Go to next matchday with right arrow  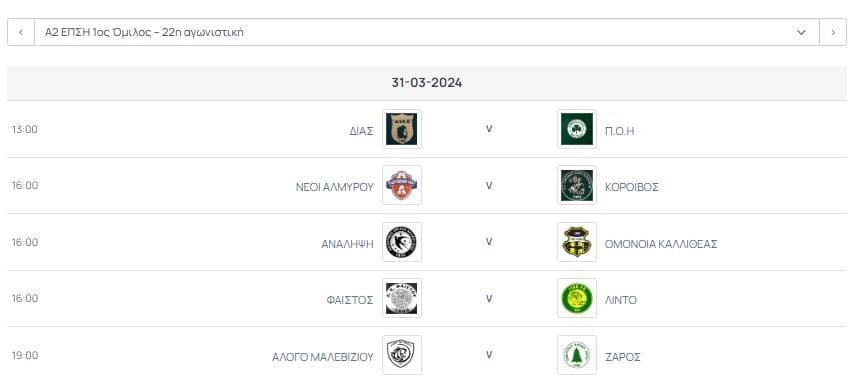833,32
